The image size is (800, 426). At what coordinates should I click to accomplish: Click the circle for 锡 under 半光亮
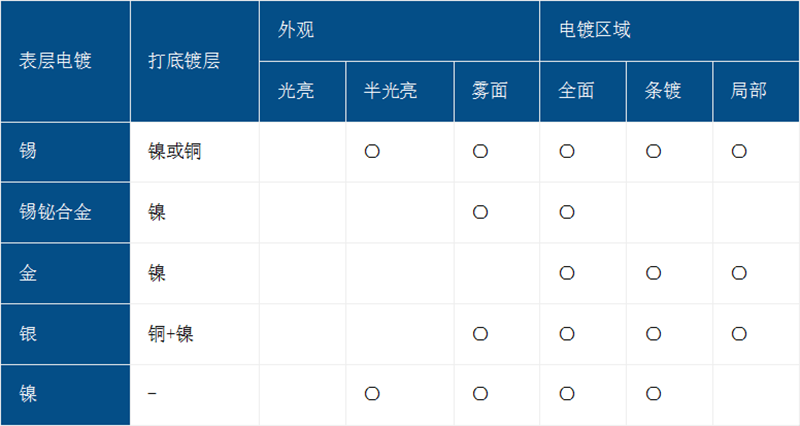click(372, 152)
